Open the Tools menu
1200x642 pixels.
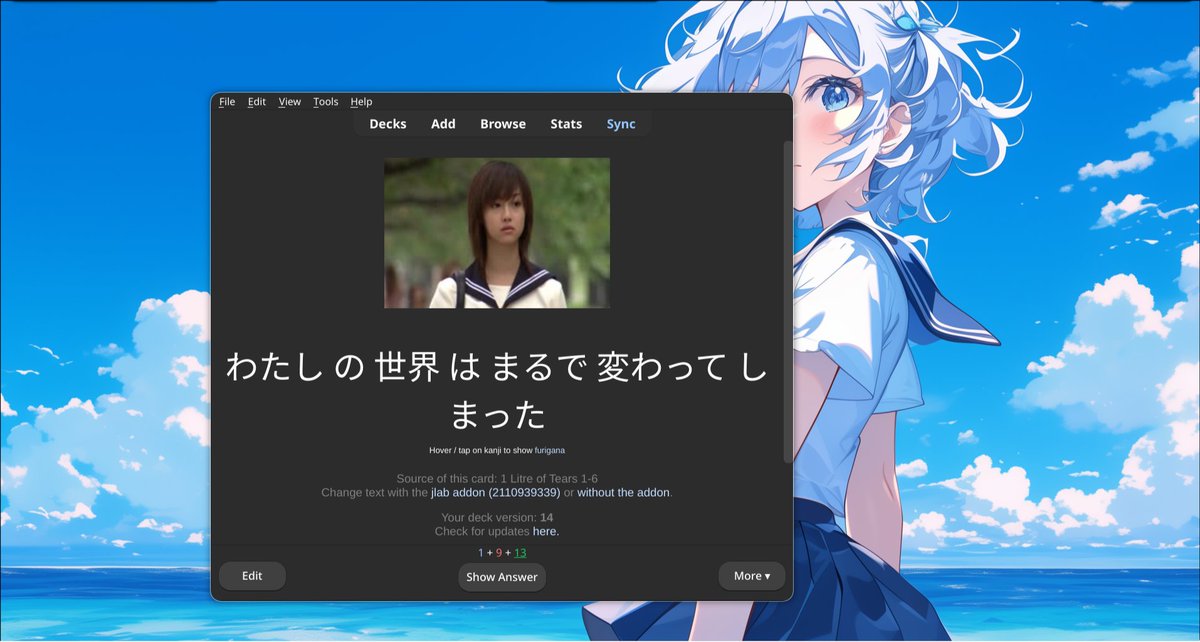[326, 102]
